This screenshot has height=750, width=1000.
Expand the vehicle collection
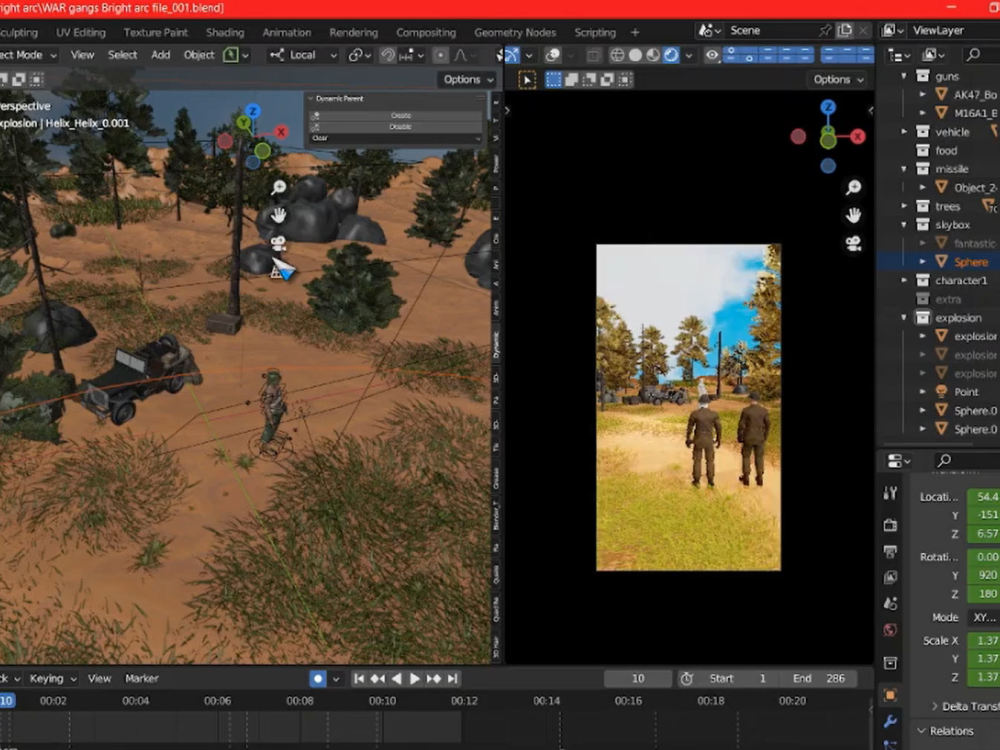click(904, 131)
